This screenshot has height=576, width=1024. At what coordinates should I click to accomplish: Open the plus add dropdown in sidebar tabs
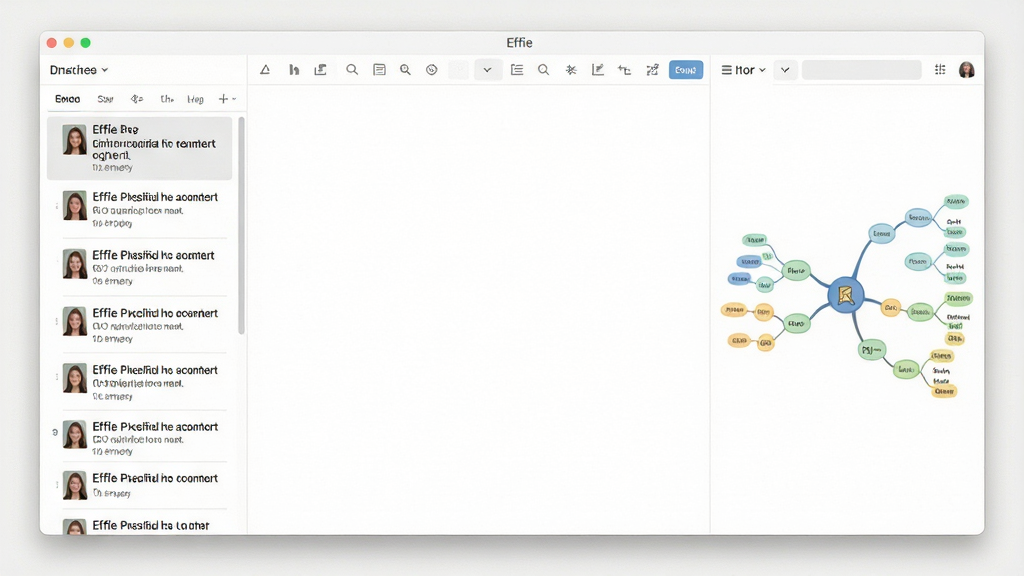[x=227, y=99]
